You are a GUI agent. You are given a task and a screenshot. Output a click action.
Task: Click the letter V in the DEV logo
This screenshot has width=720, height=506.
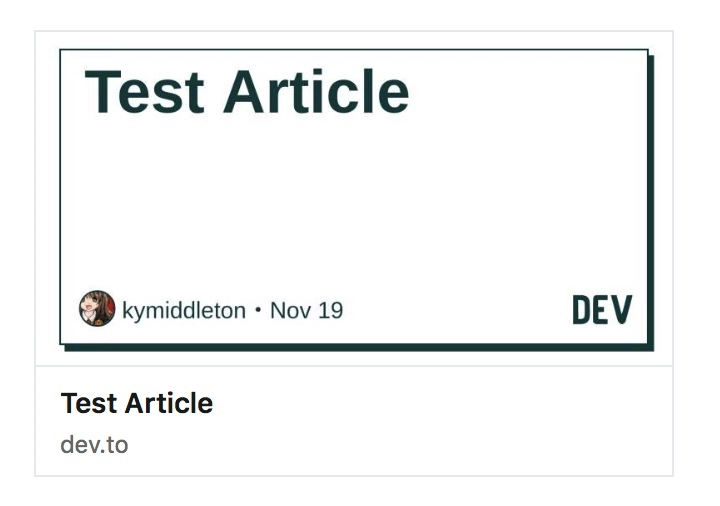click(x=622, y=310)
